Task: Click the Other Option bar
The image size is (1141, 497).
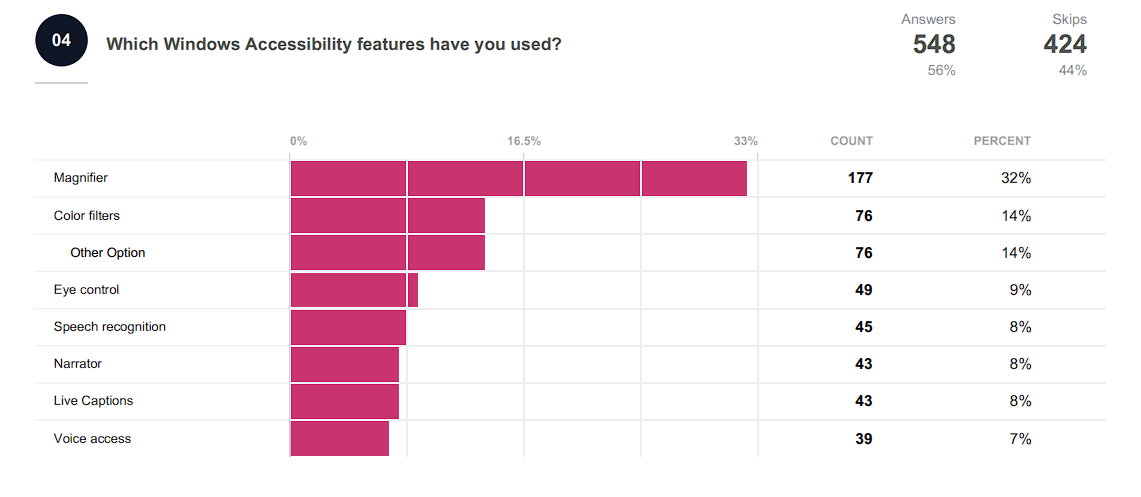Action: (387, 252)
